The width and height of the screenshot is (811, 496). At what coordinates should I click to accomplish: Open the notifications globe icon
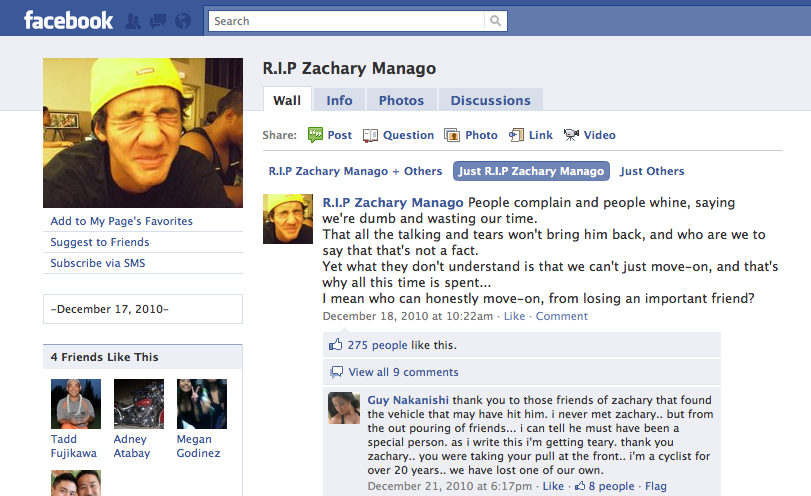(x=183, y=21)
